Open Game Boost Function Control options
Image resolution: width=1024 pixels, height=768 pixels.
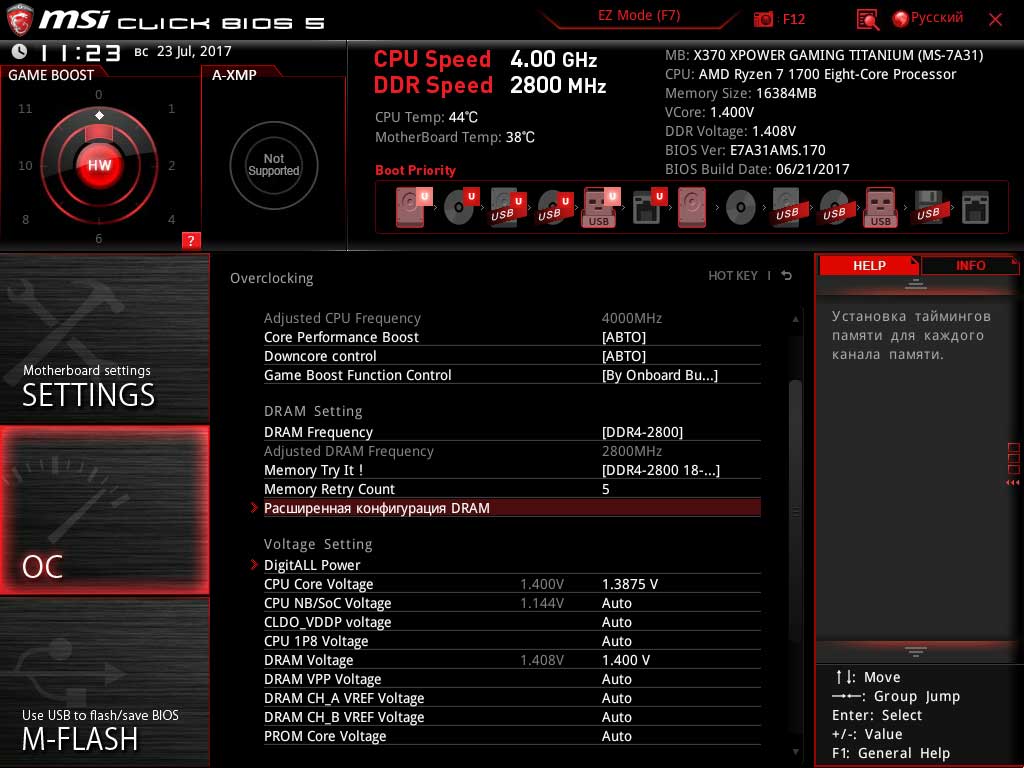pyautogui.click(x=512, y=375)
